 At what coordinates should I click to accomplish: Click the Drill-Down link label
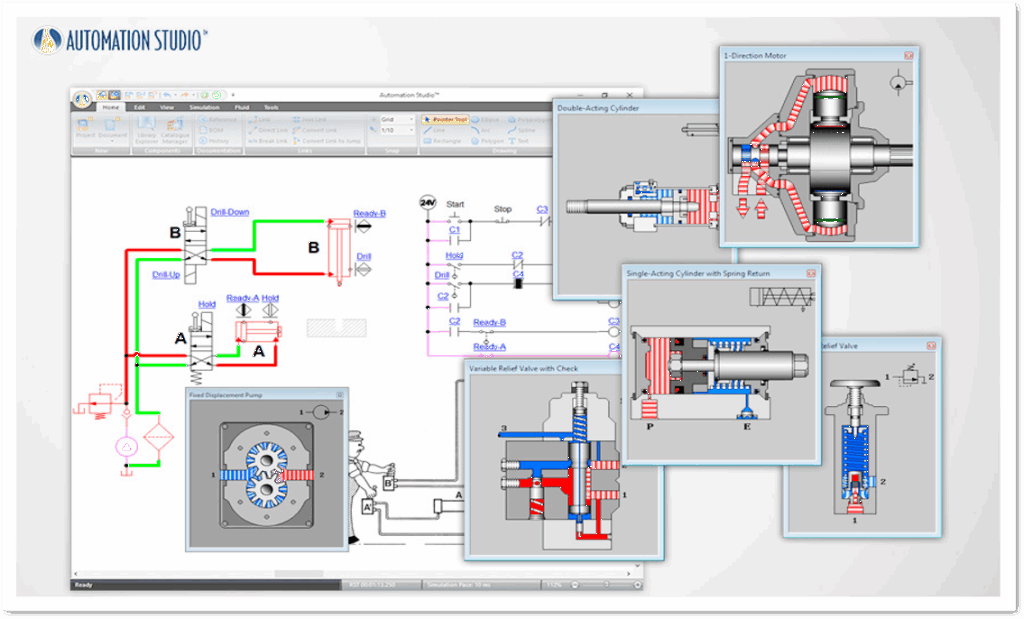[230, 212]
